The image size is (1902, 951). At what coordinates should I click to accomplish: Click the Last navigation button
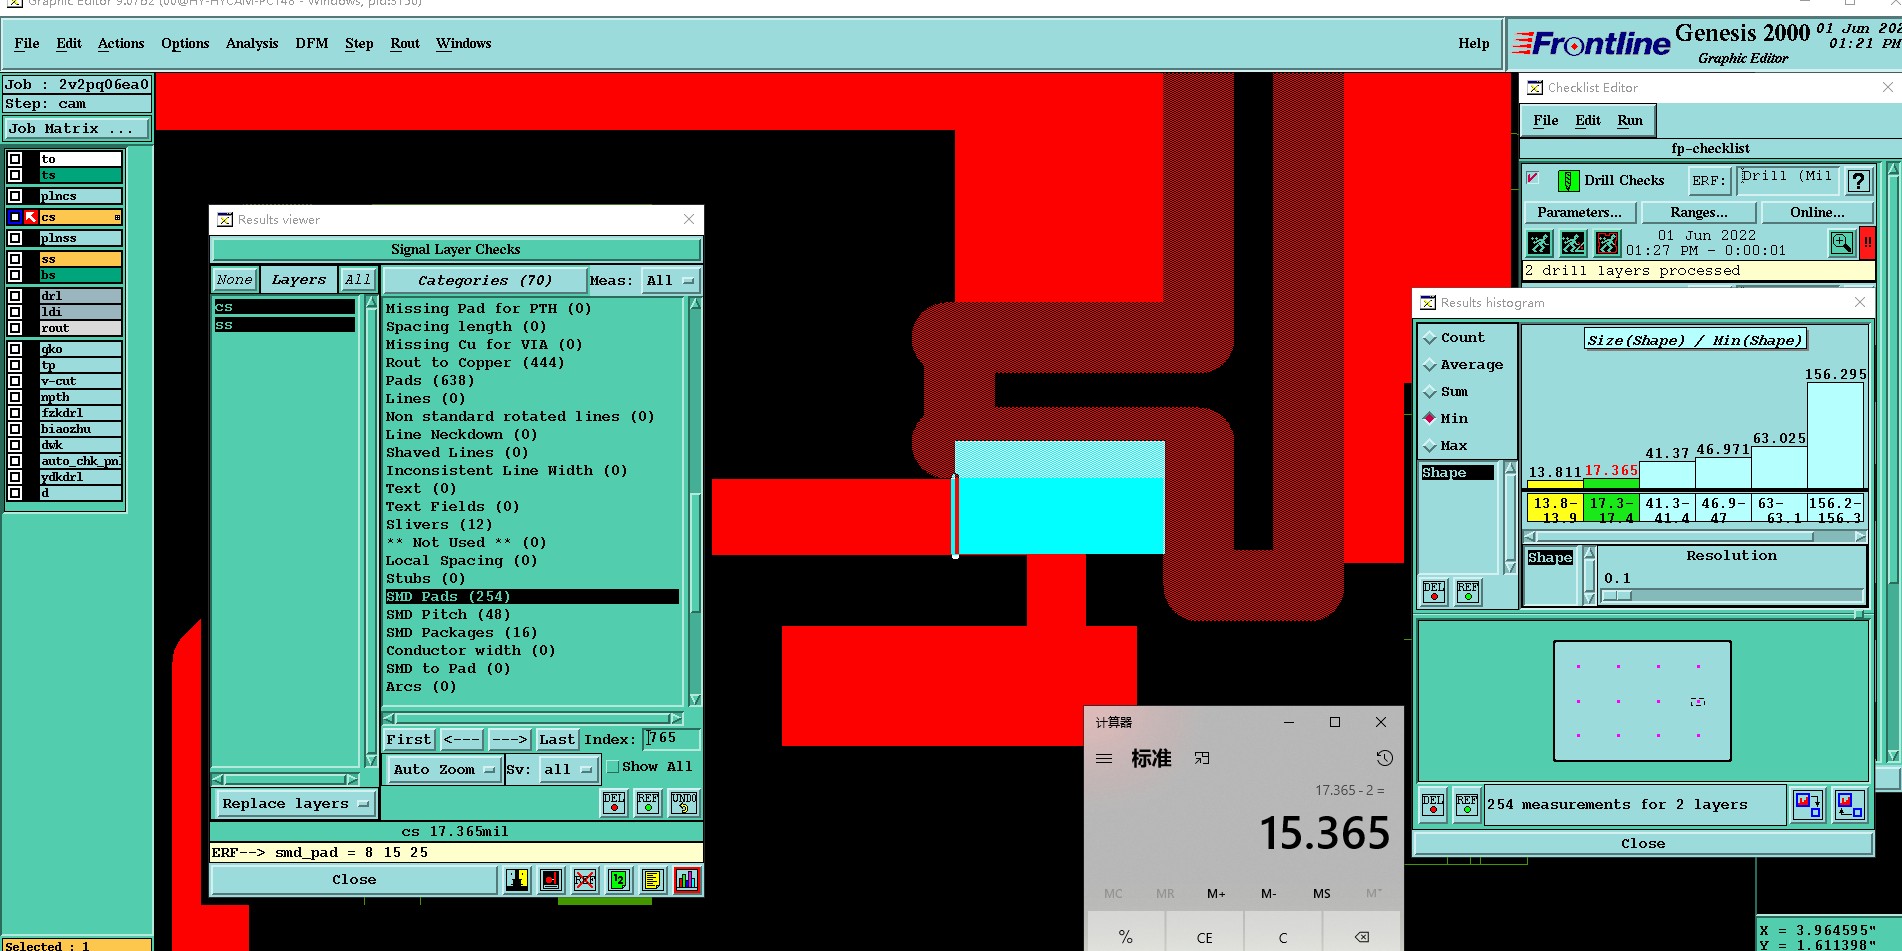click(x=557, y=739)
